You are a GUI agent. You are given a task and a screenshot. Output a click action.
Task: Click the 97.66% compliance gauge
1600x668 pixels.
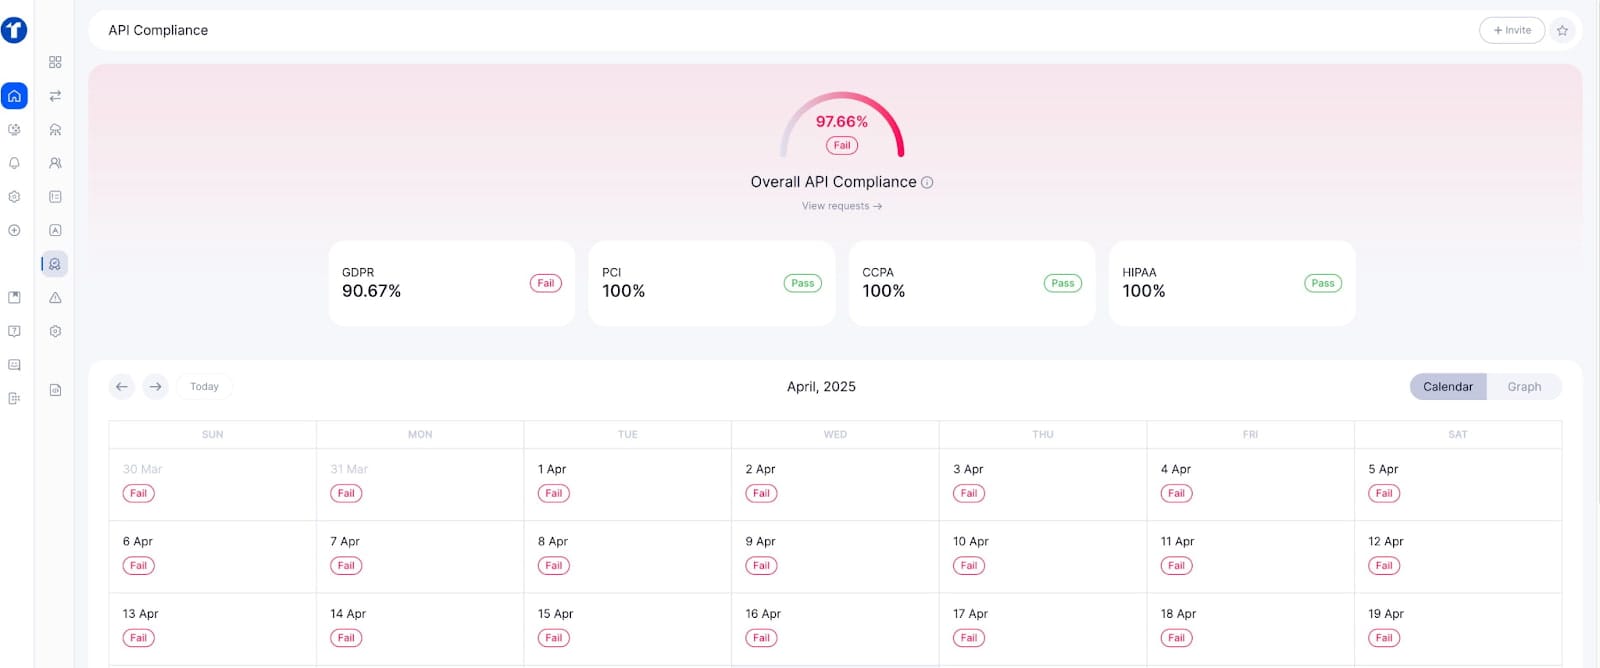coord(842,124)
